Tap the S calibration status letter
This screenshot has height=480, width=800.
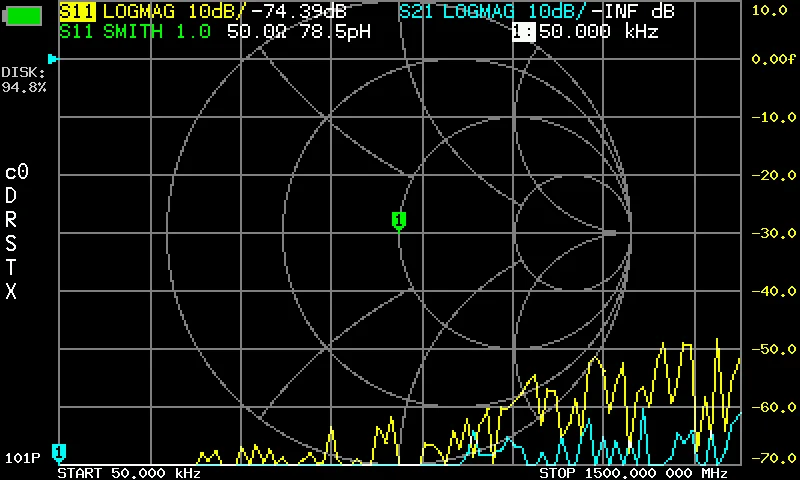(11, 244)
